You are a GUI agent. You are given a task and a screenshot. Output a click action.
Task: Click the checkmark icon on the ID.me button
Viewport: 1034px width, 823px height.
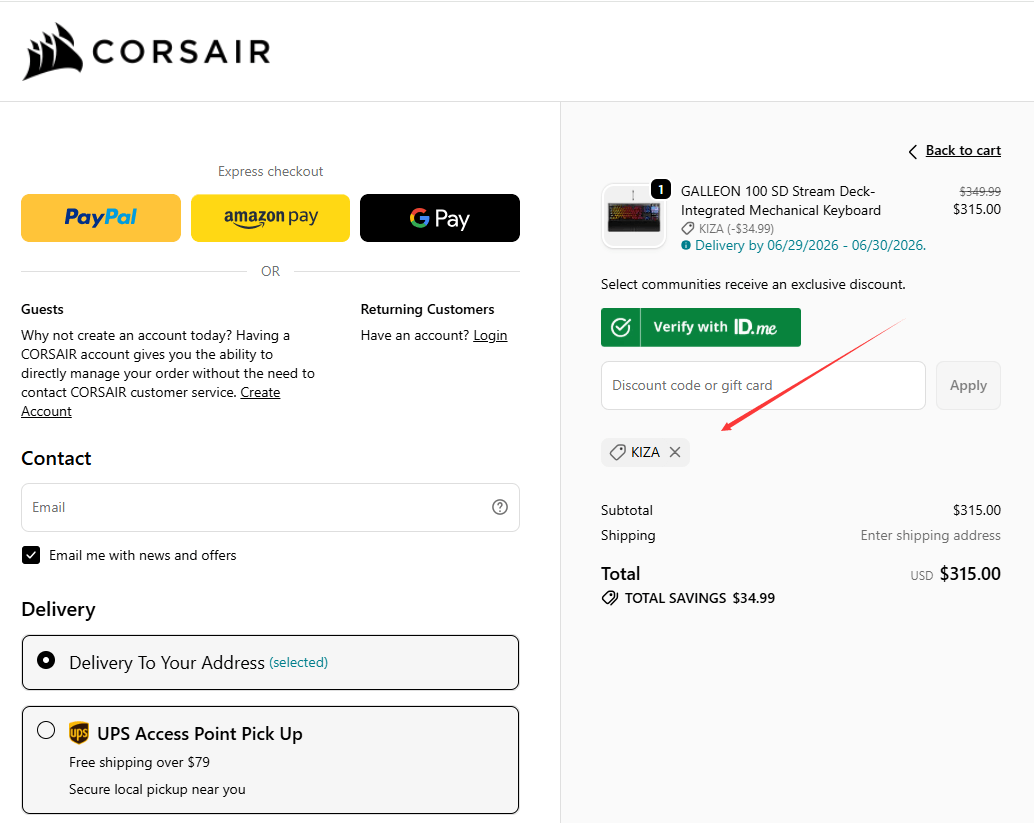tap(621, 327)
